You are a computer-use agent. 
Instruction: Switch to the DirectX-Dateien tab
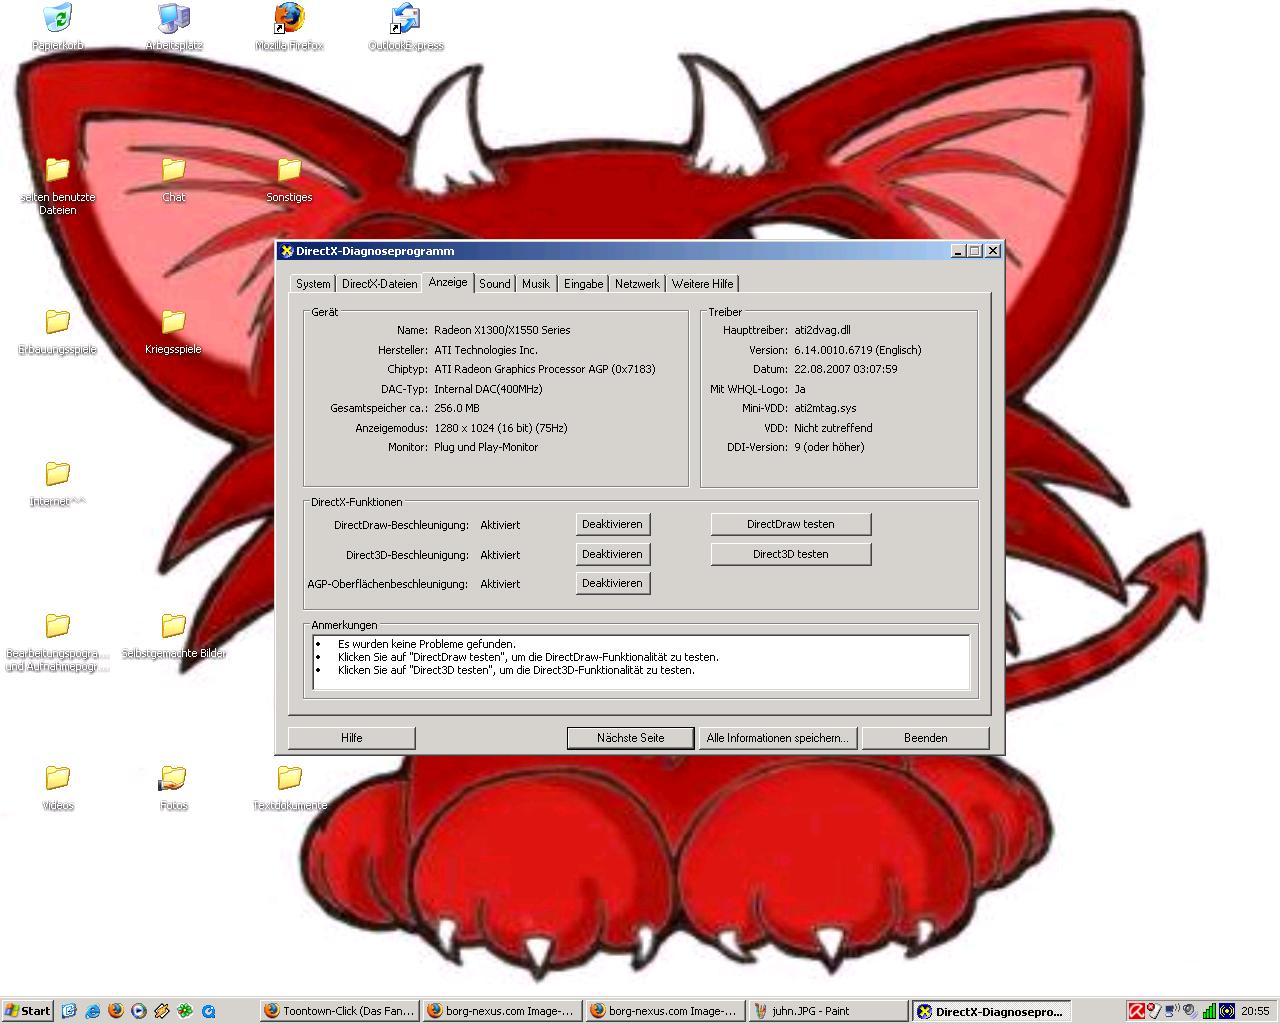pos(380,284)
